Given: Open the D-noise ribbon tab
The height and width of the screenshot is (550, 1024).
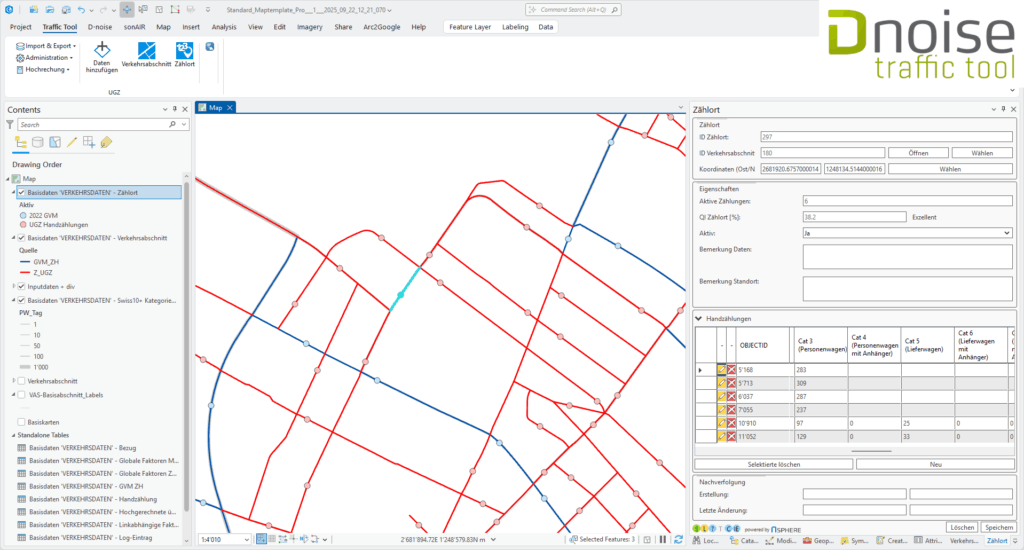Looking at the screenshot, I should point(99,27).
